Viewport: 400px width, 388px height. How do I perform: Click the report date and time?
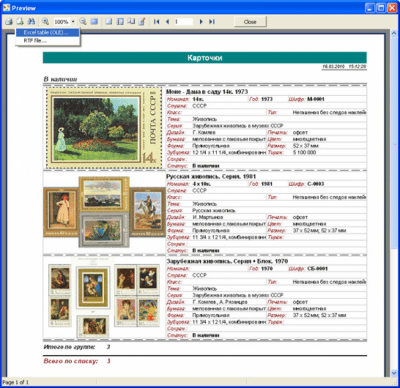point(344,66)
